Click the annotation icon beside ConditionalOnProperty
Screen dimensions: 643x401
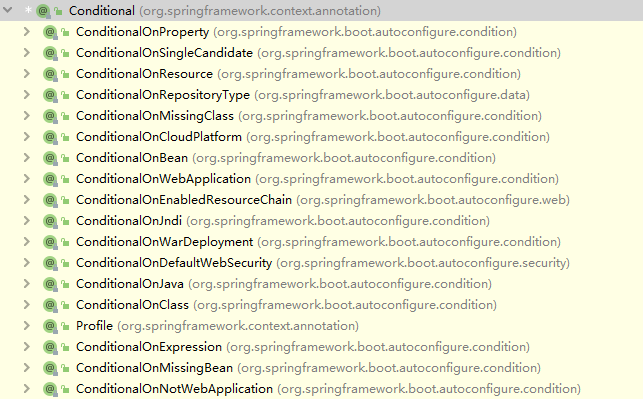tap(50, 32)
